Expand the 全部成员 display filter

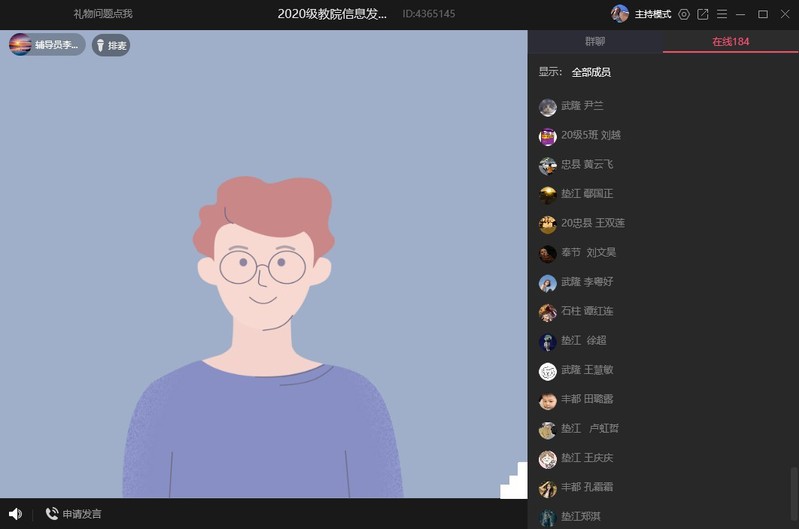[x=590, y=72]
